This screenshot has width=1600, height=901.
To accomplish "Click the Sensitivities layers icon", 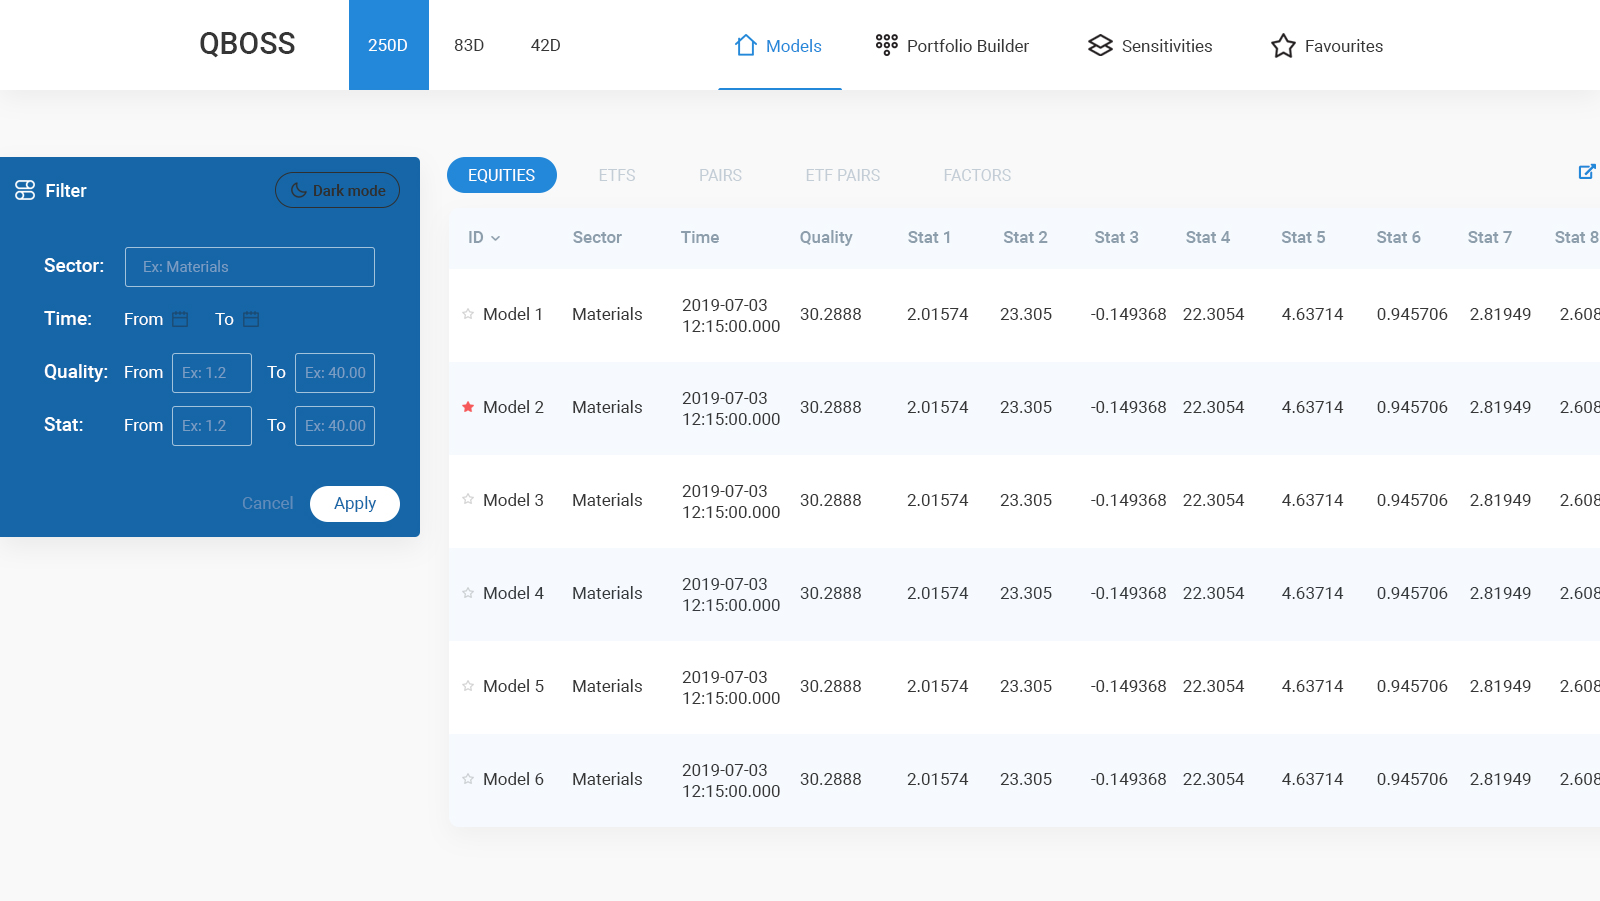I will click(x=1100, y=45).
